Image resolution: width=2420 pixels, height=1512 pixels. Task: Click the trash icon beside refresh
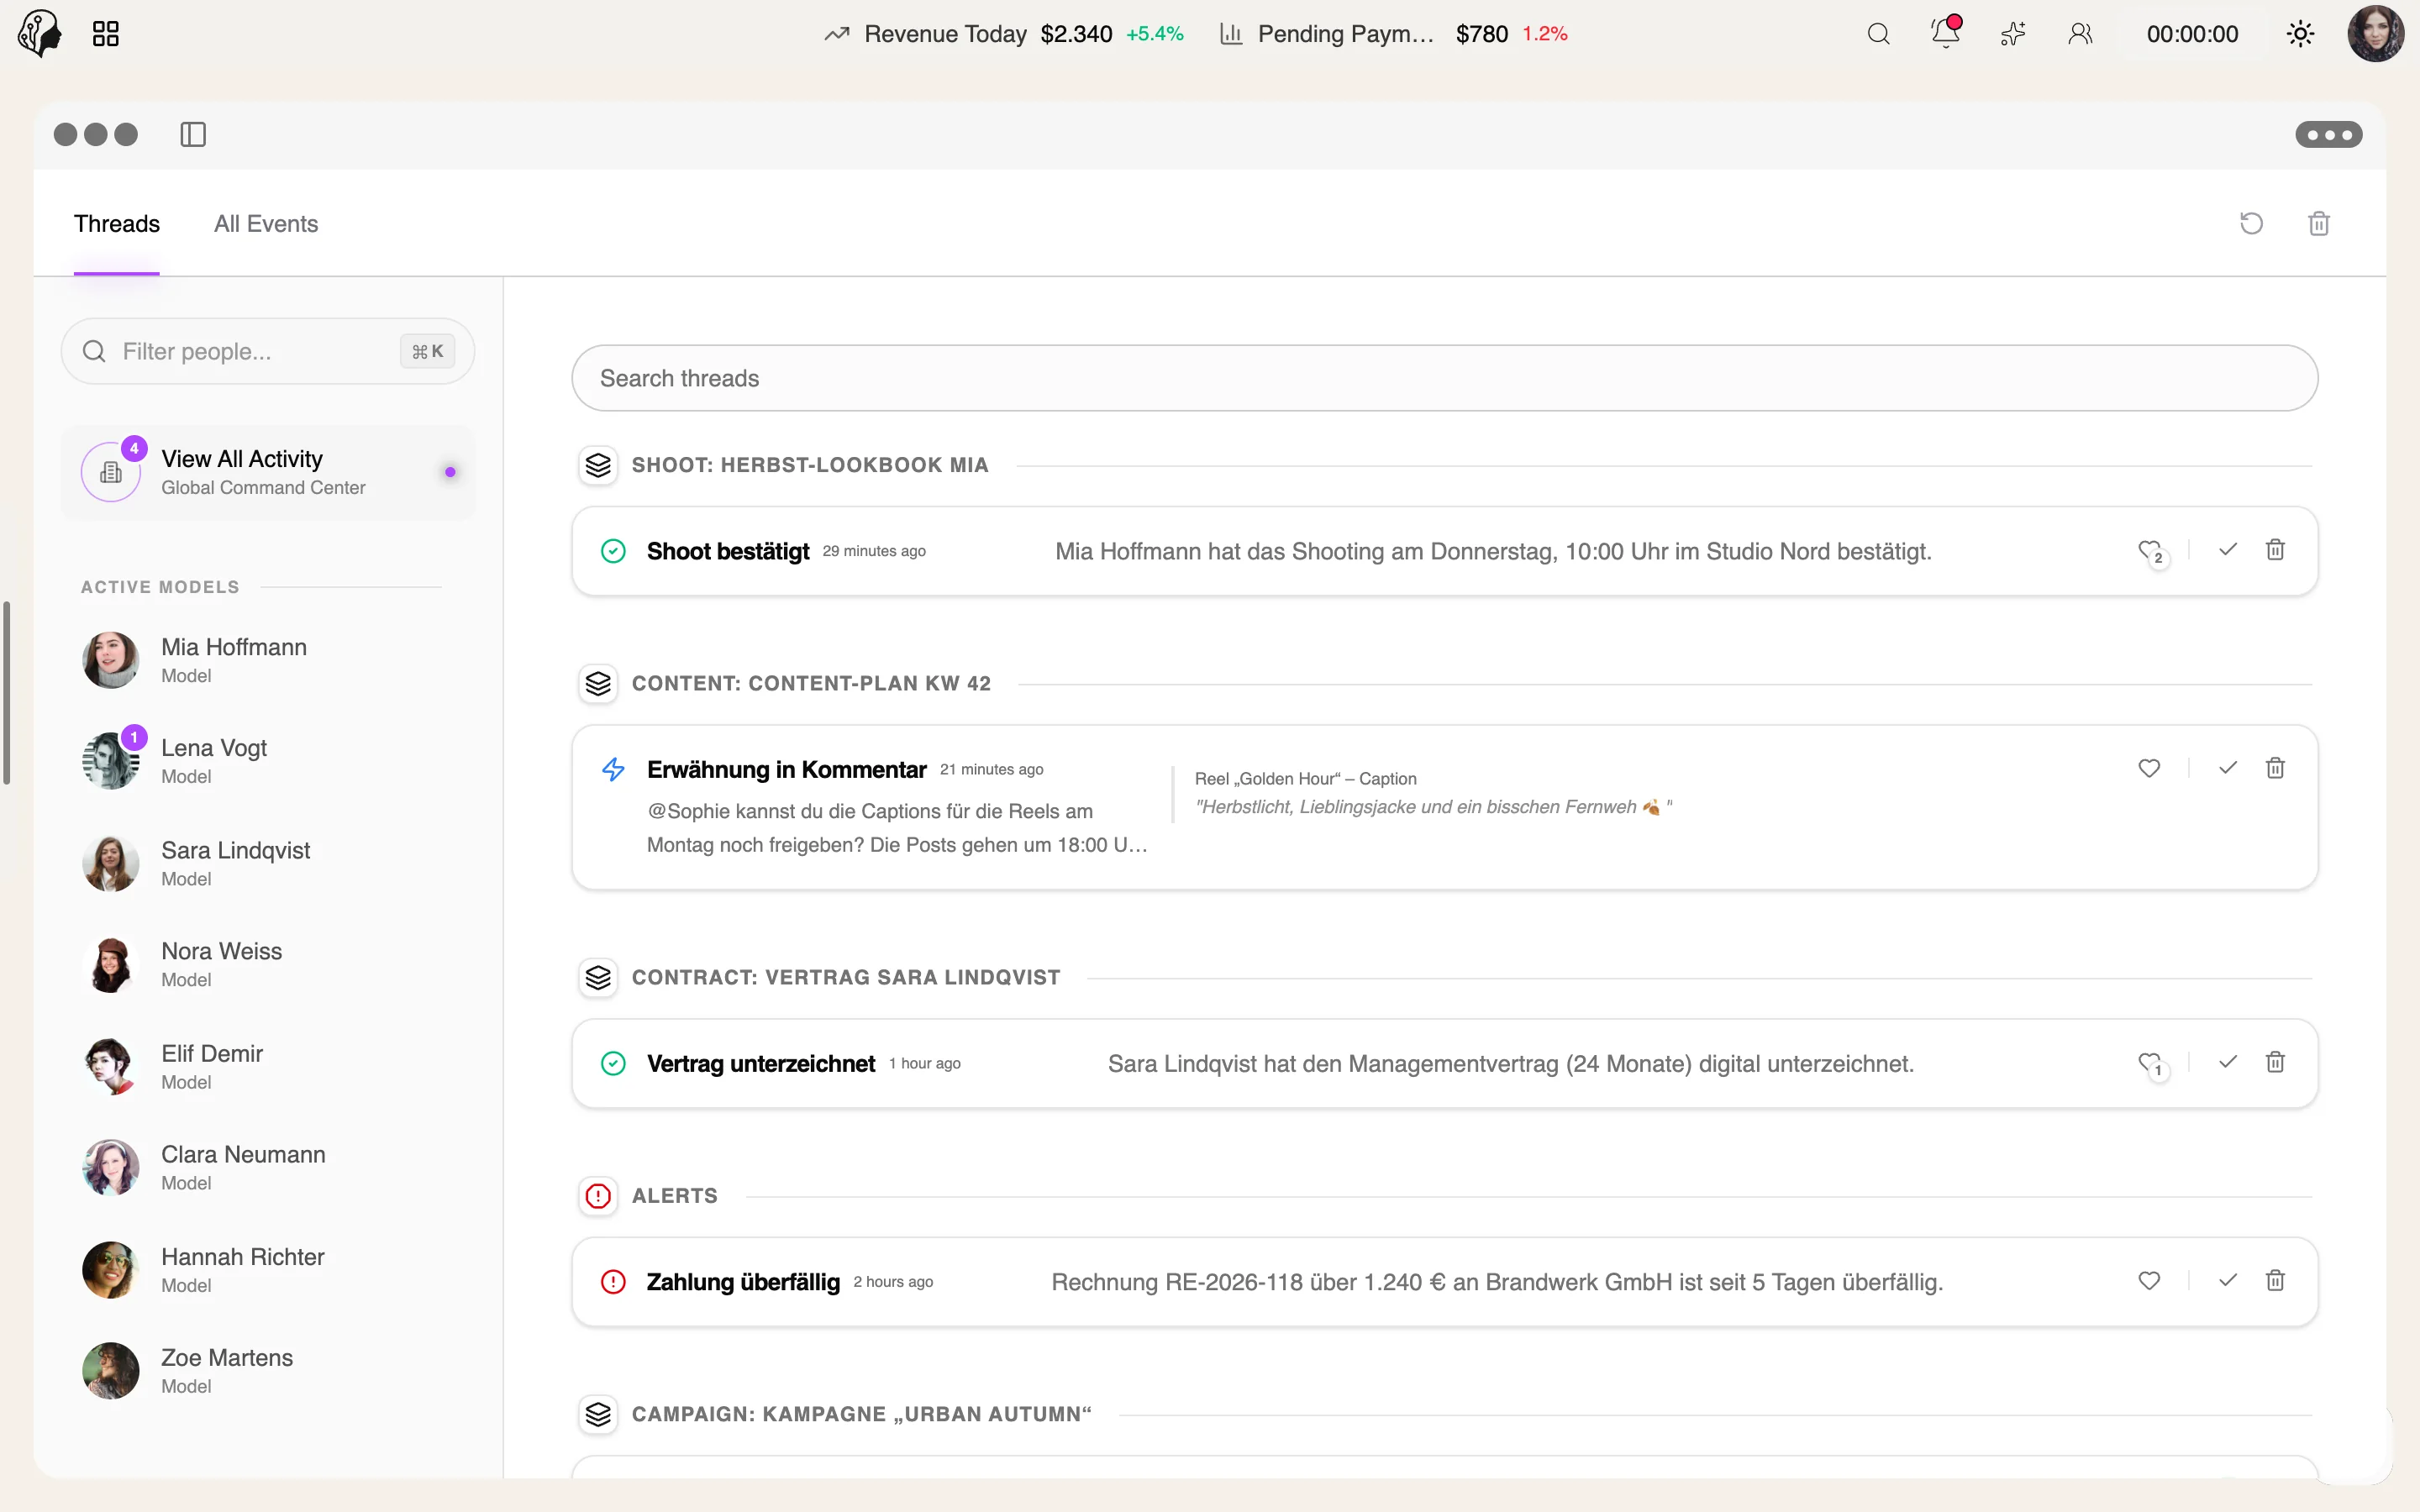pos(2319,223)
